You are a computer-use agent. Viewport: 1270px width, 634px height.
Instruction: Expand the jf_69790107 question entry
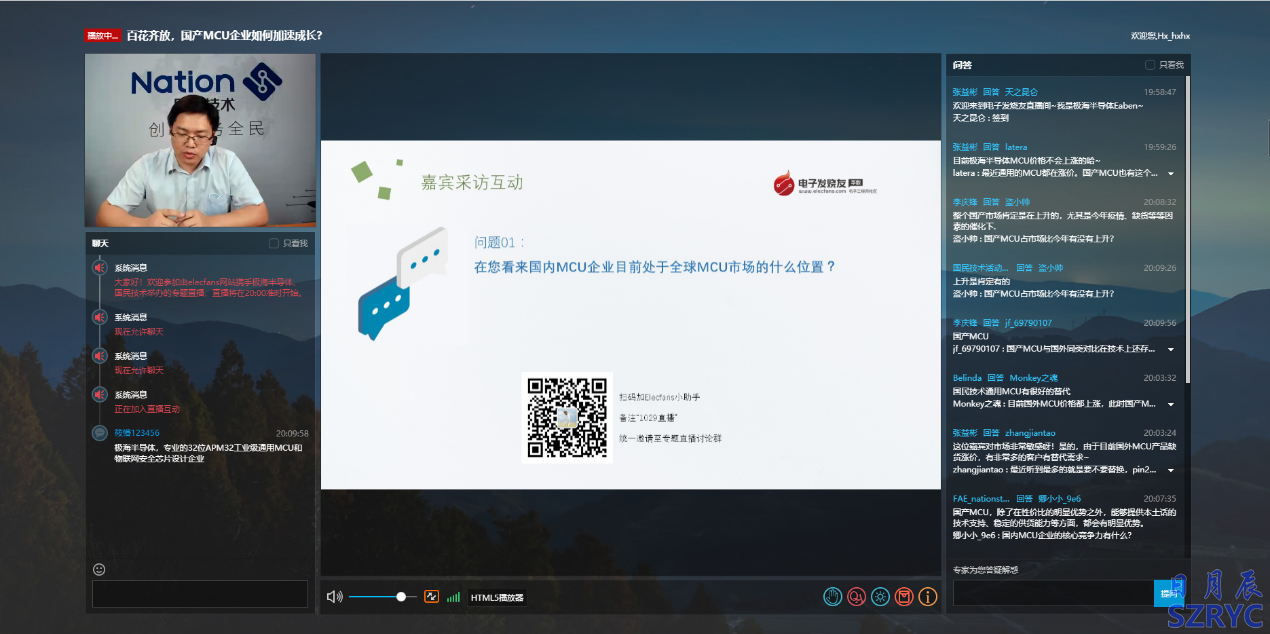tap(1171, 349)
